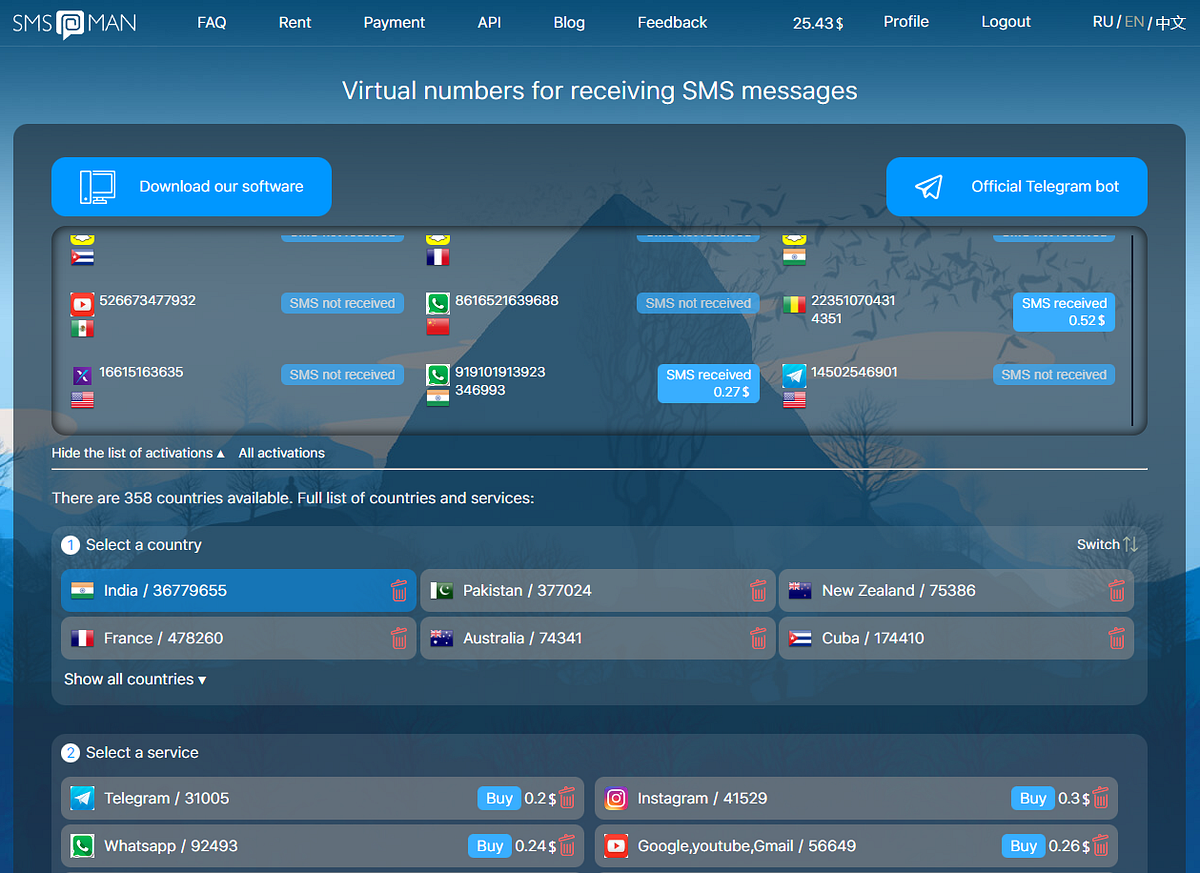Open All activations link
1200x873 pixels.
pyautogui.click(x=282, y=453)
